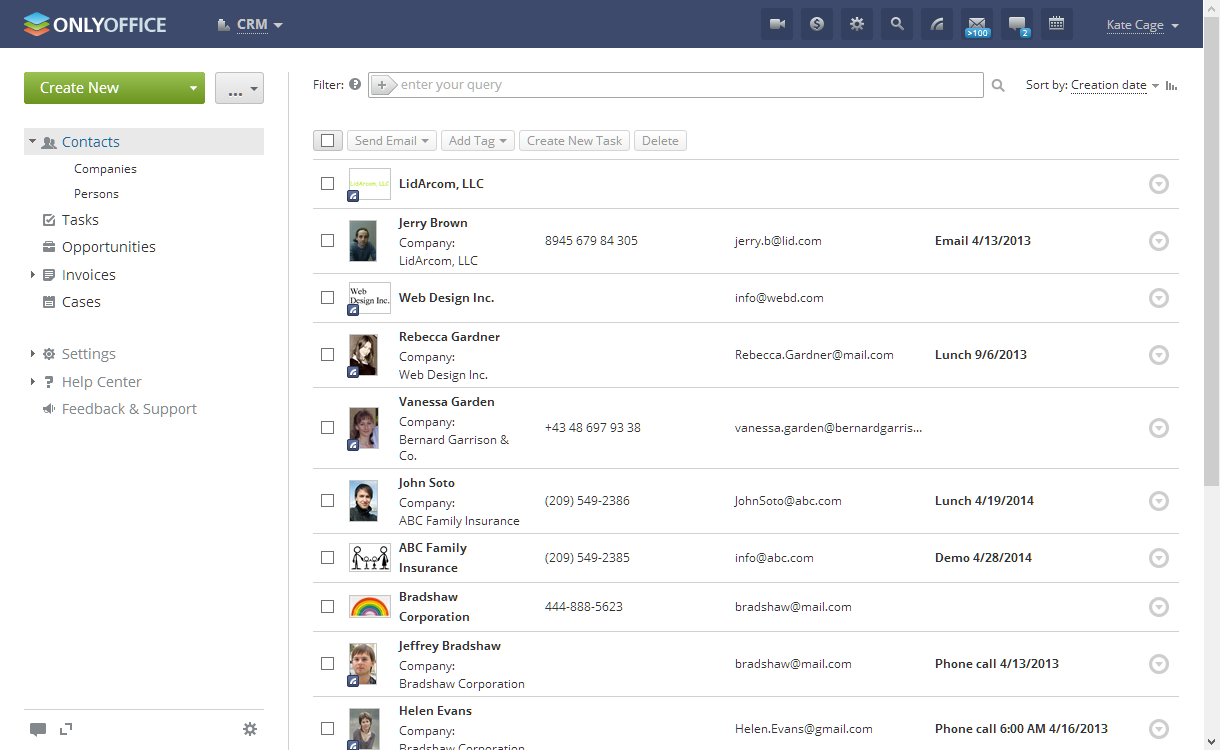Screen dimensions: 1220x750
Task: Open the Add Tag dropdown
Action: click(478, 141)
